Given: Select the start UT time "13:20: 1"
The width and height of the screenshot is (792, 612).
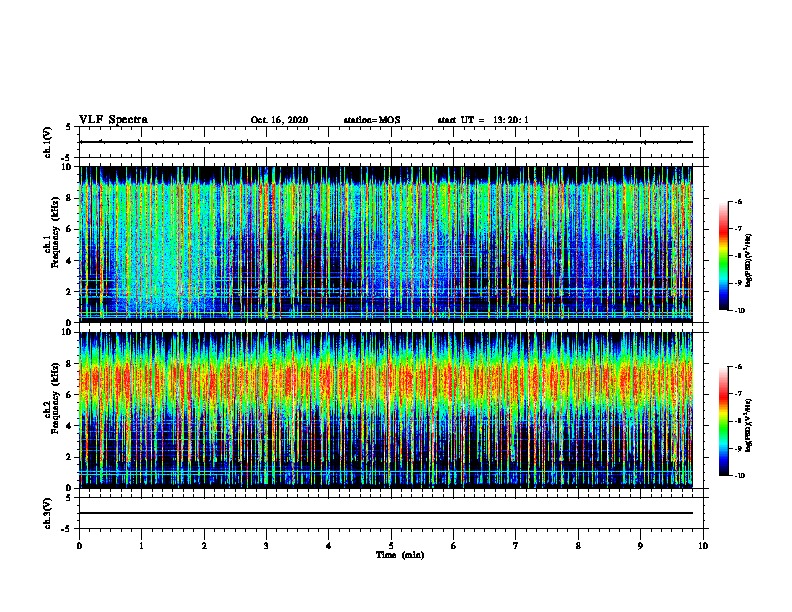Looking at the screenshot, I should [511, 120].
